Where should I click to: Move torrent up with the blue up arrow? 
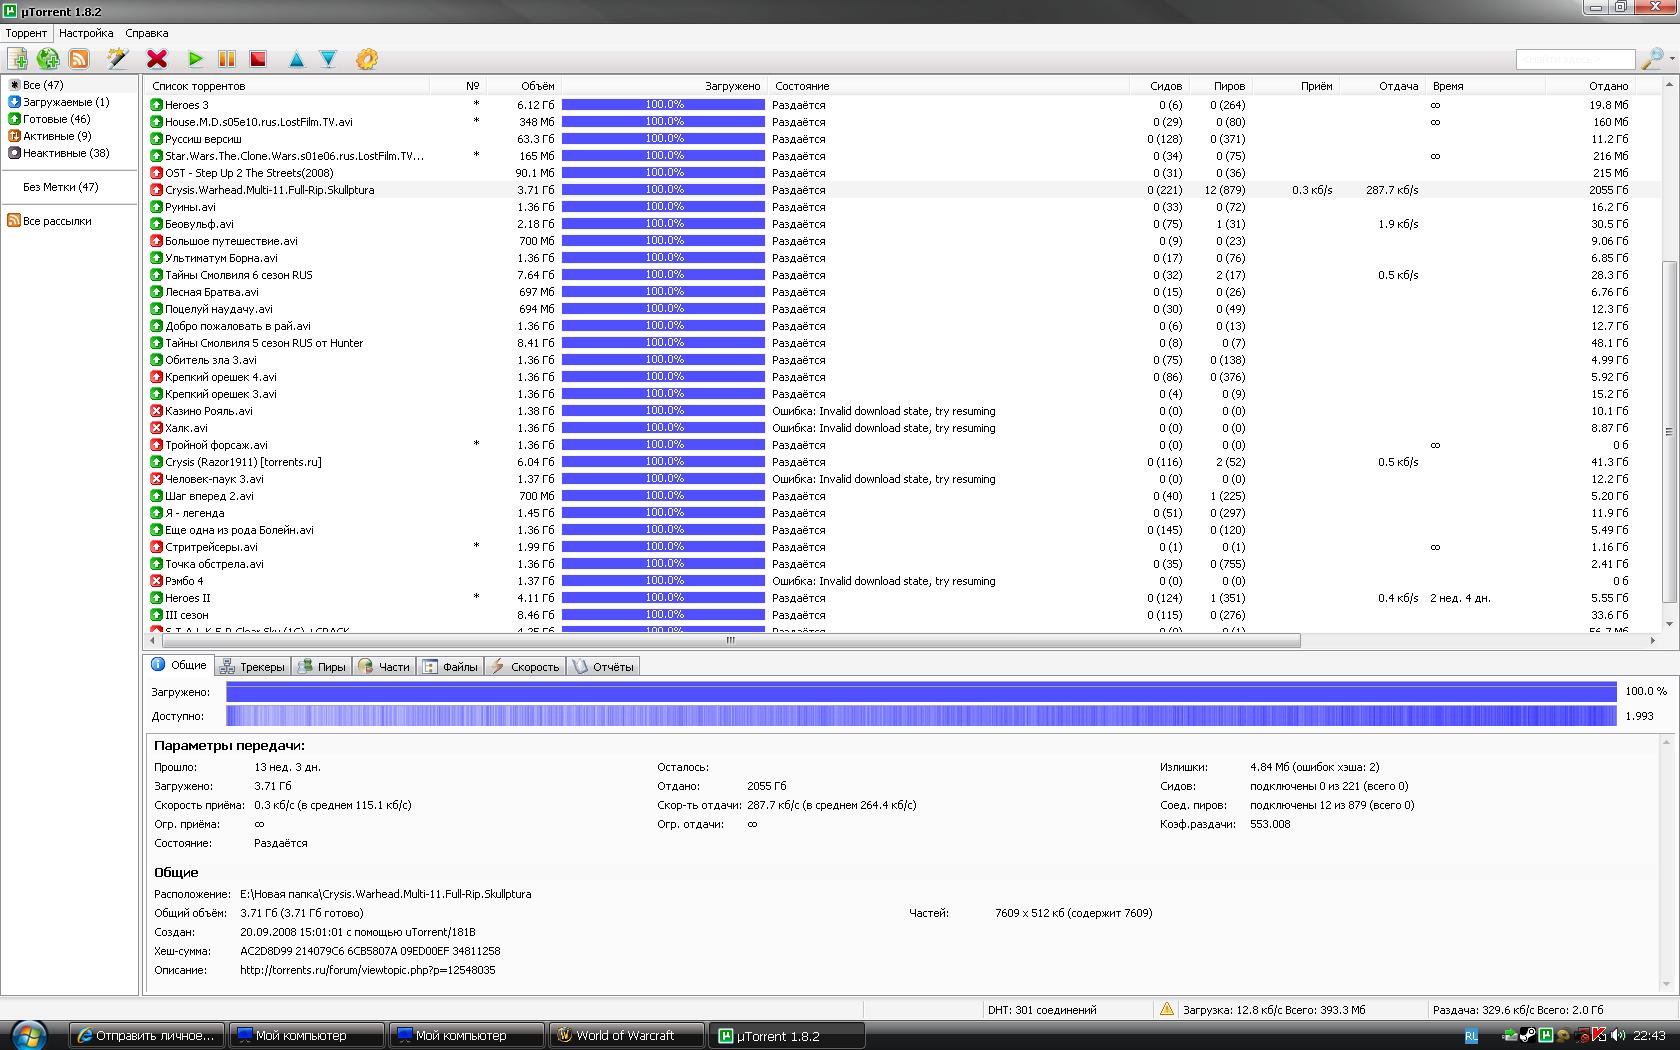(x=296, y=59)
